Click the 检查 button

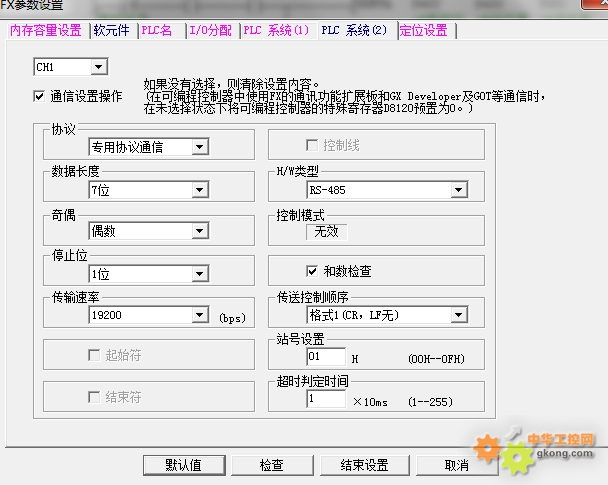[x=272, y=465]
